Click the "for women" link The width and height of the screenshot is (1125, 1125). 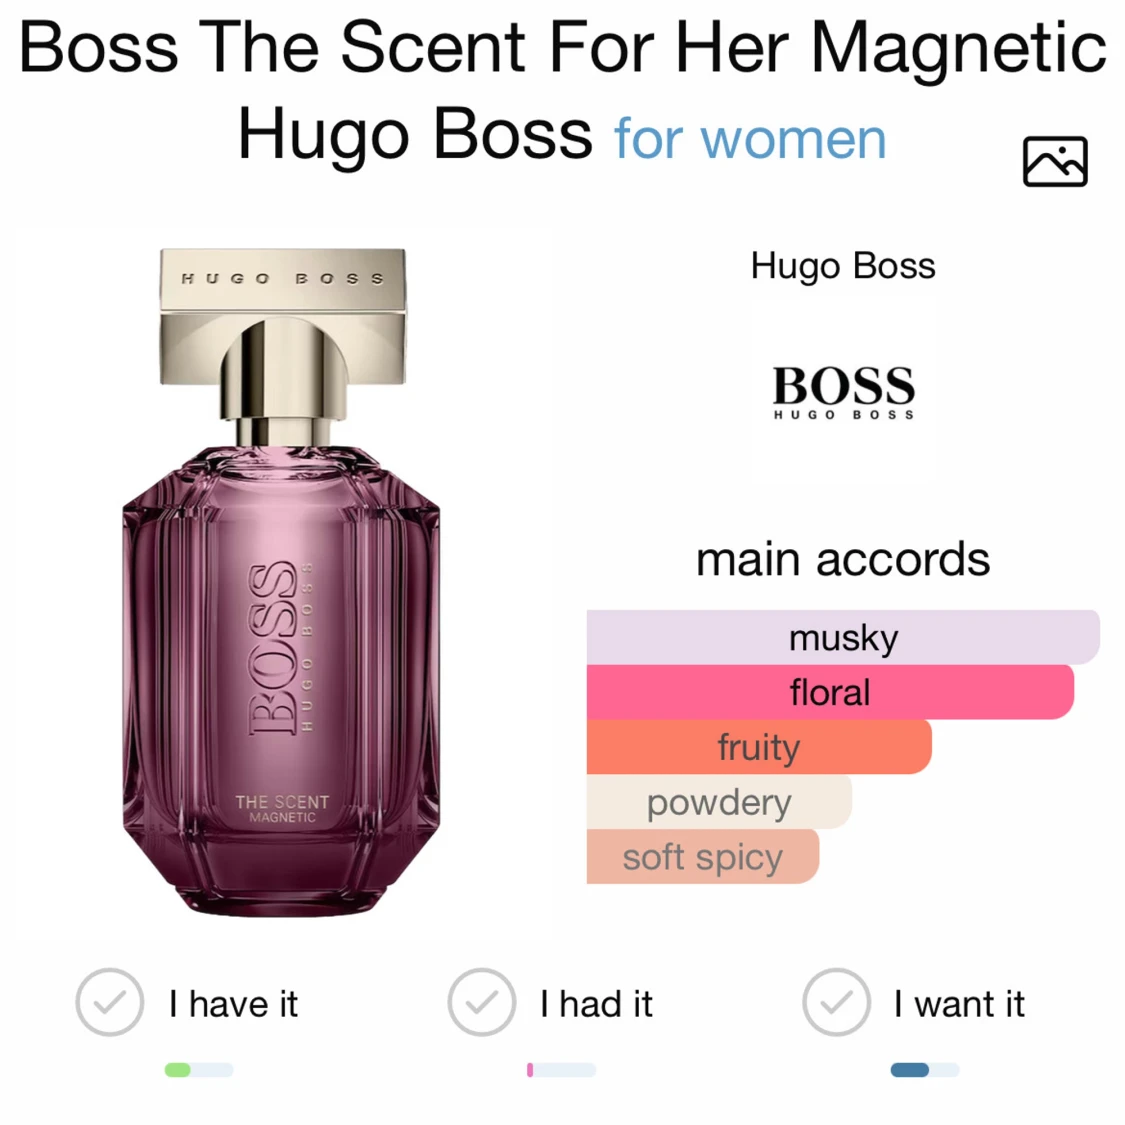750,138
